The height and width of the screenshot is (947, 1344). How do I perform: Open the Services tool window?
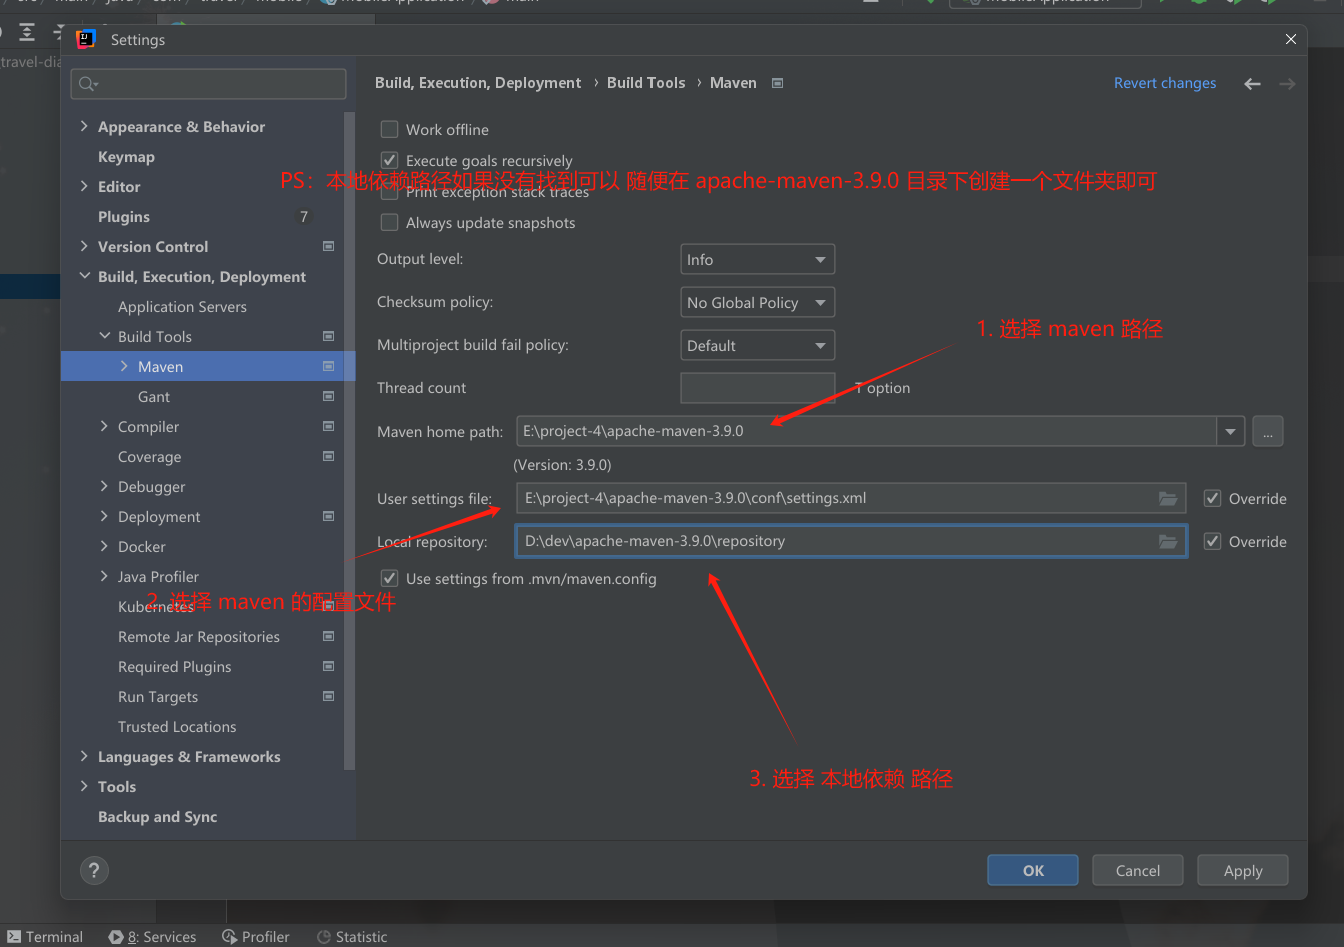(x=153, y=937)
